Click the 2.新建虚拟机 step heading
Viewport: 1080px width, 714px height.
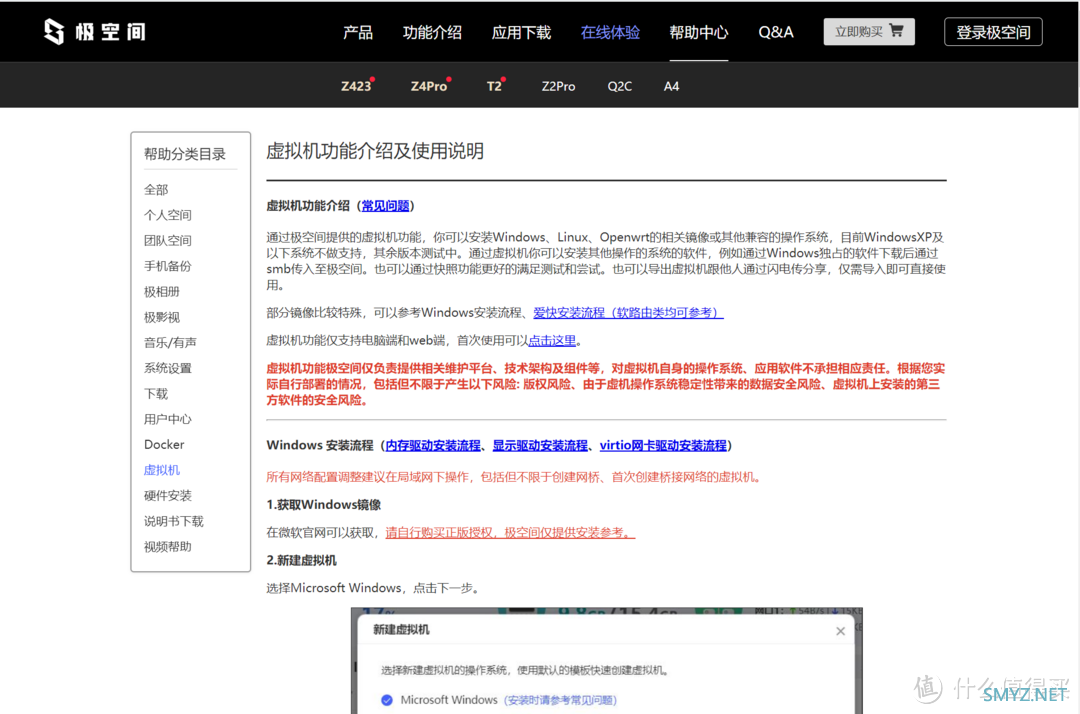302,560
